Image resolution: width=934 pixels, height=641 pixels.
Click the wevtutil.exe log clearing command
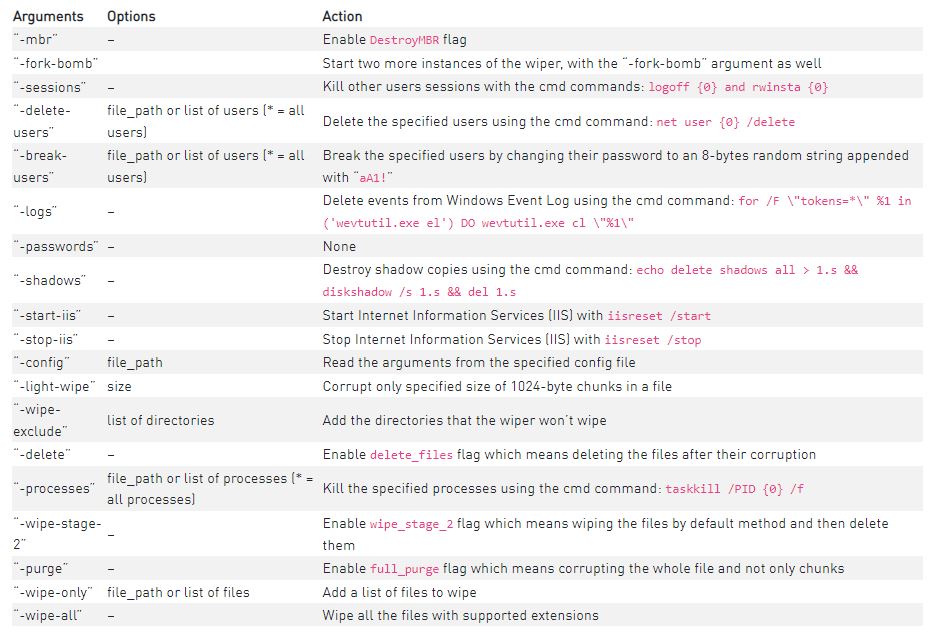(617, 211)
